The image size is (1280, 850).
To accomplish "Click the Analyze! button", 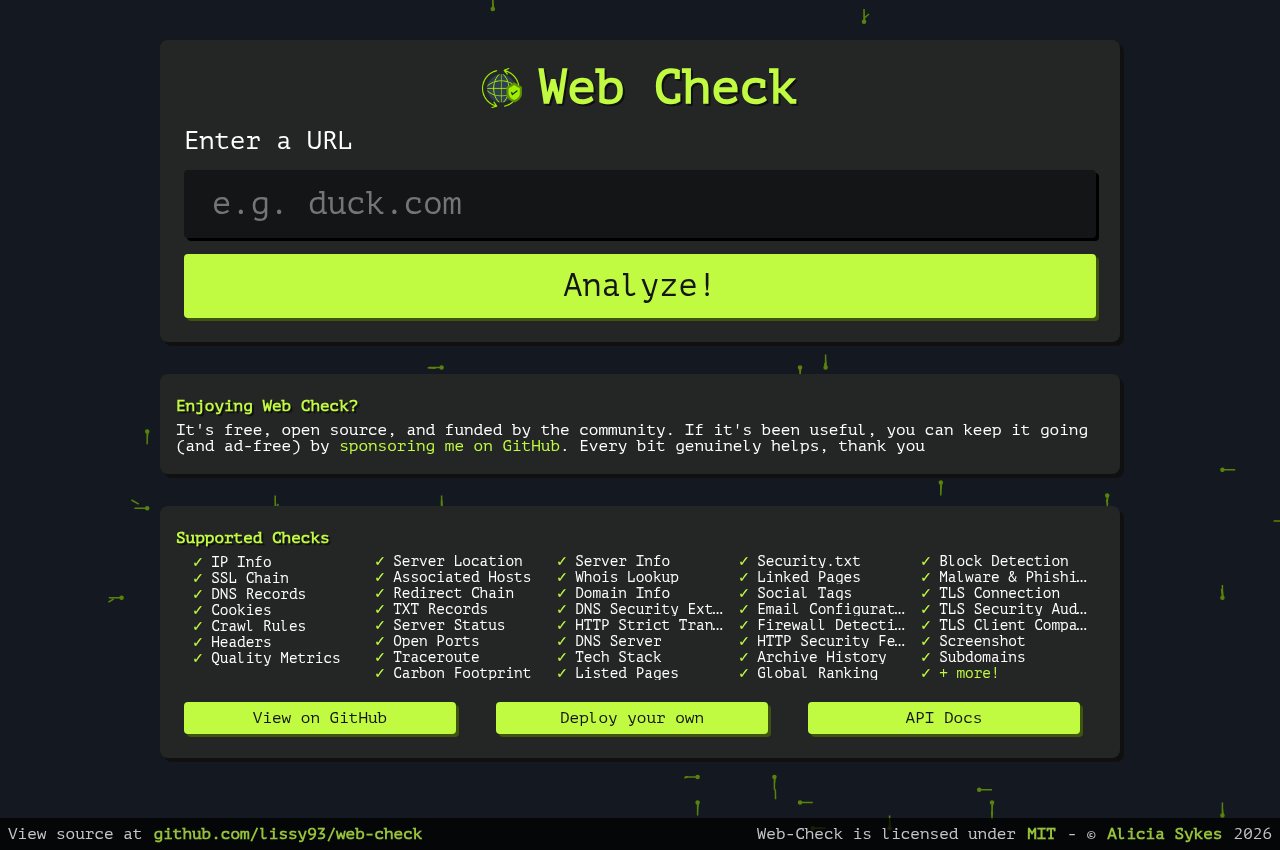I will click(x=640, y=285).
